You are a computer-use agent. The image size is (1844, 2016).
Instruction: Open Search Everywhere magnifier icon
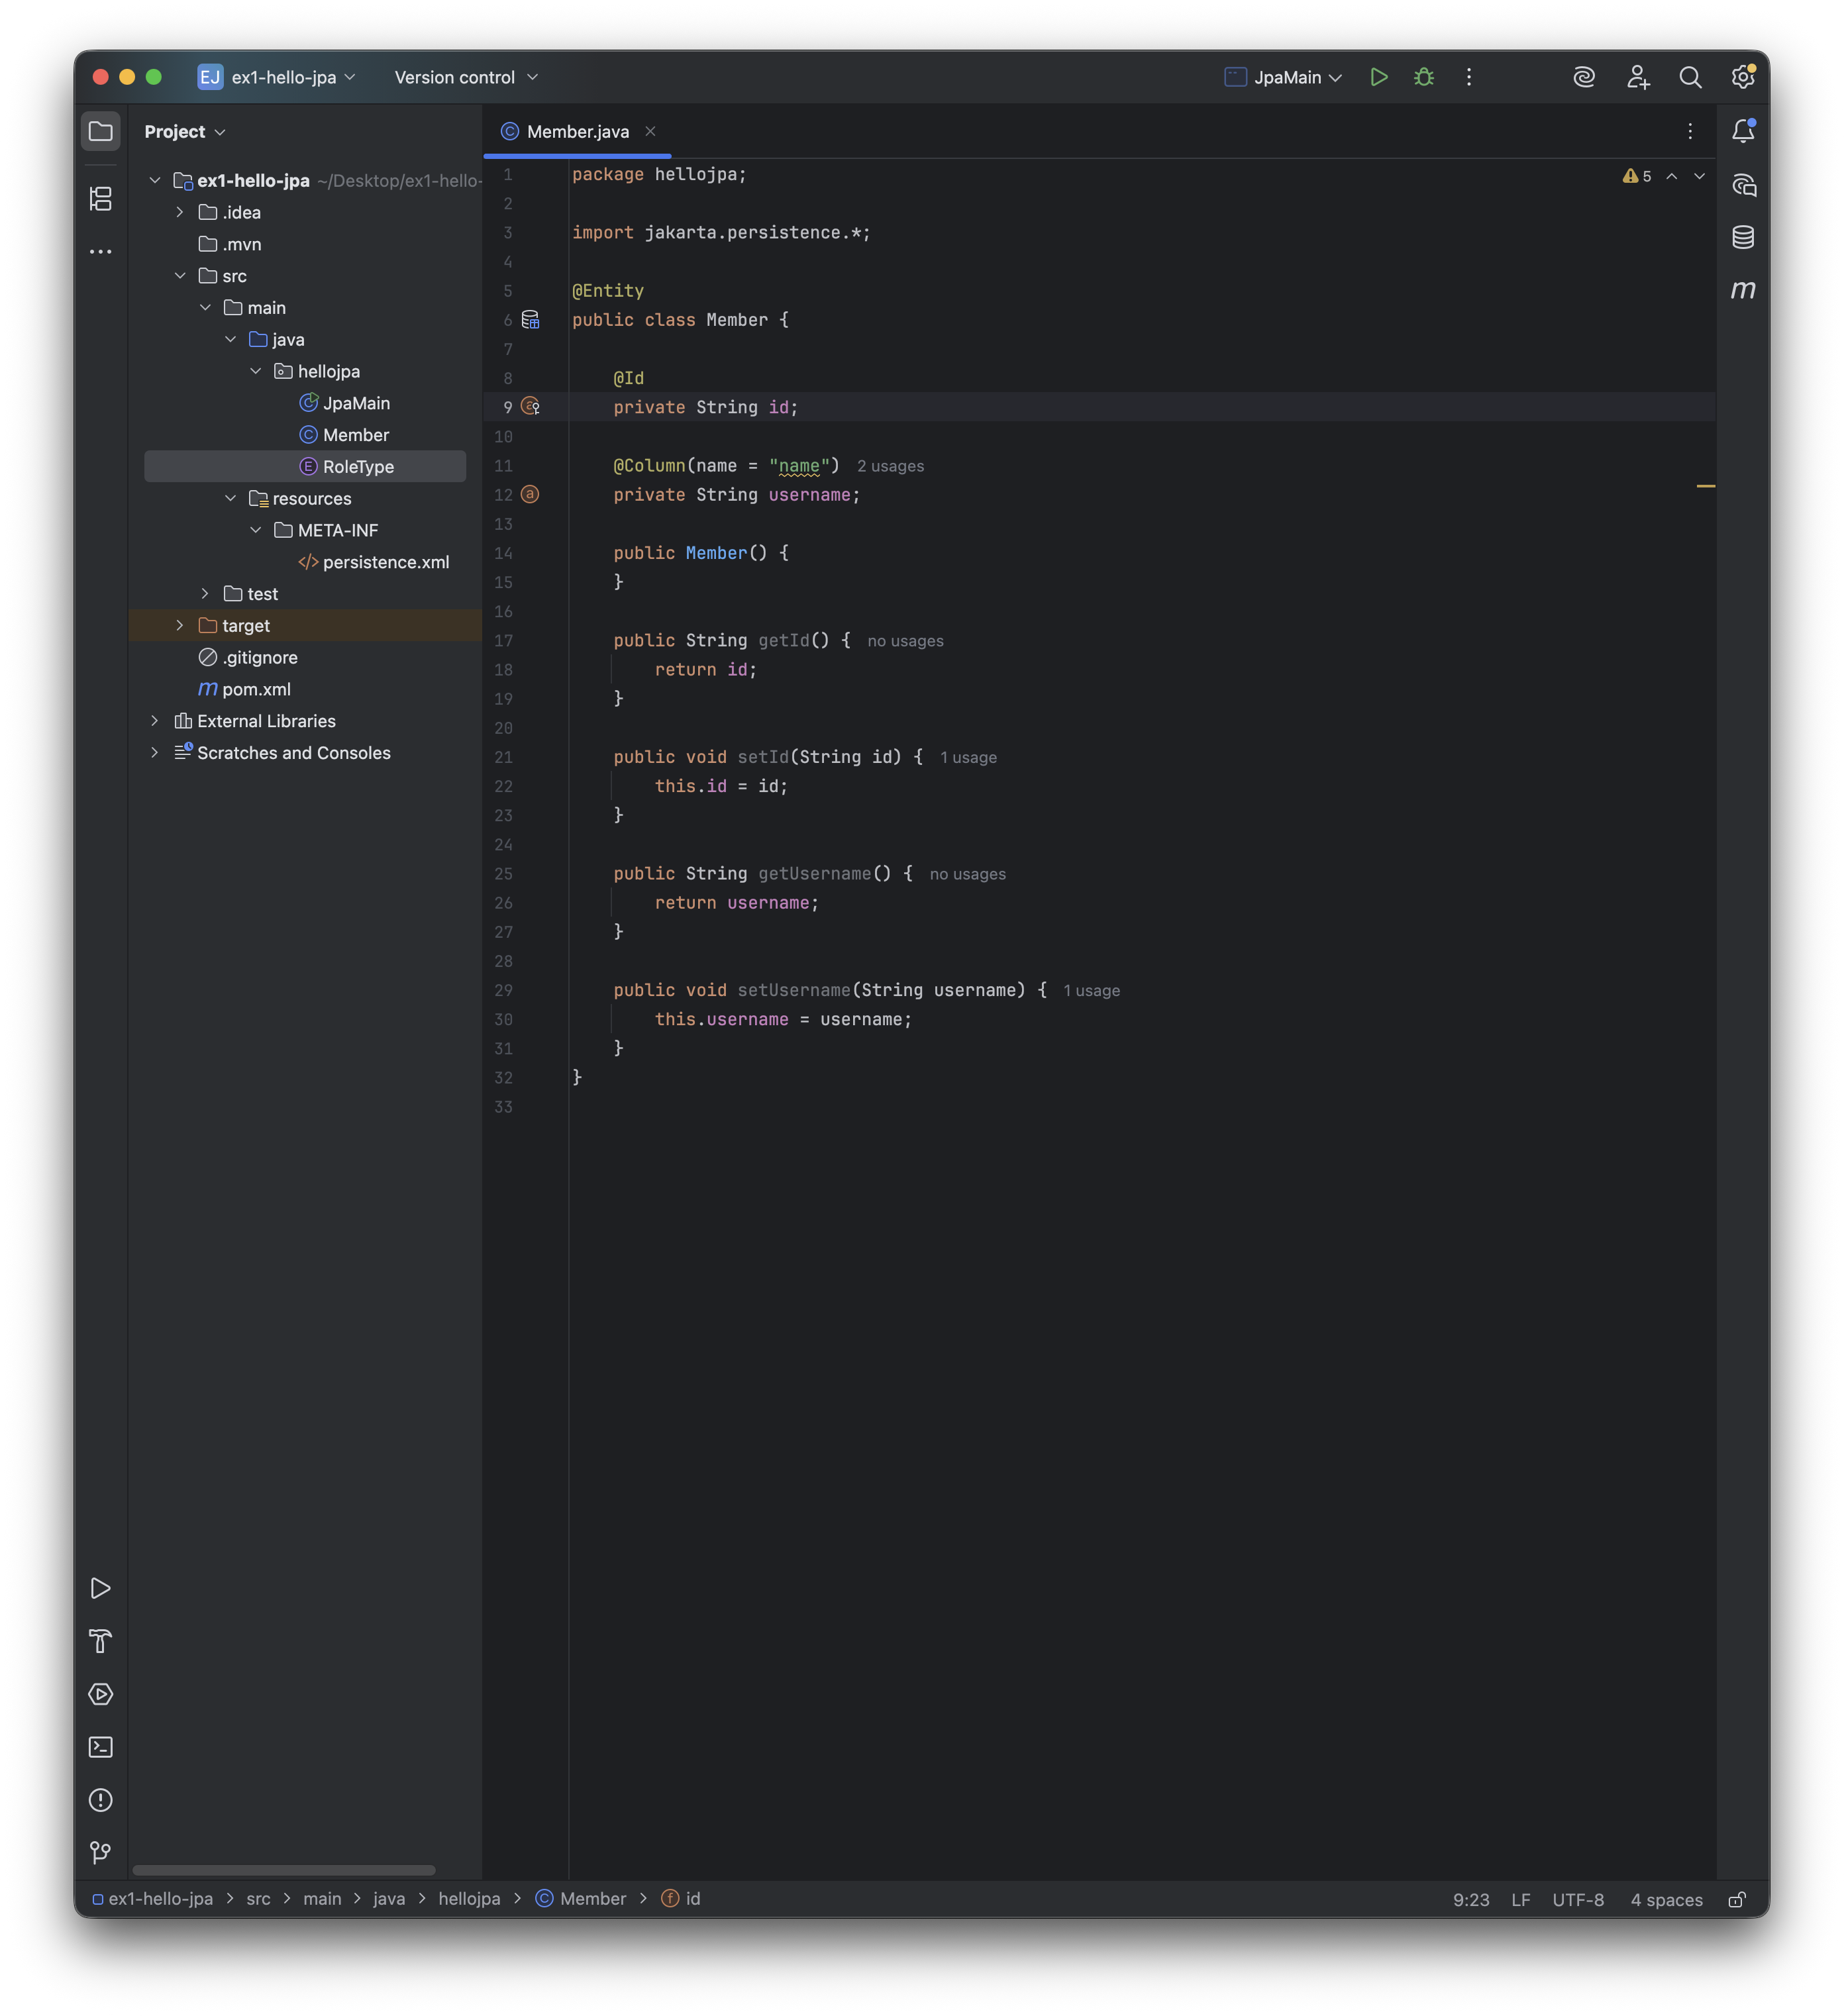[x=1690, y=77]
